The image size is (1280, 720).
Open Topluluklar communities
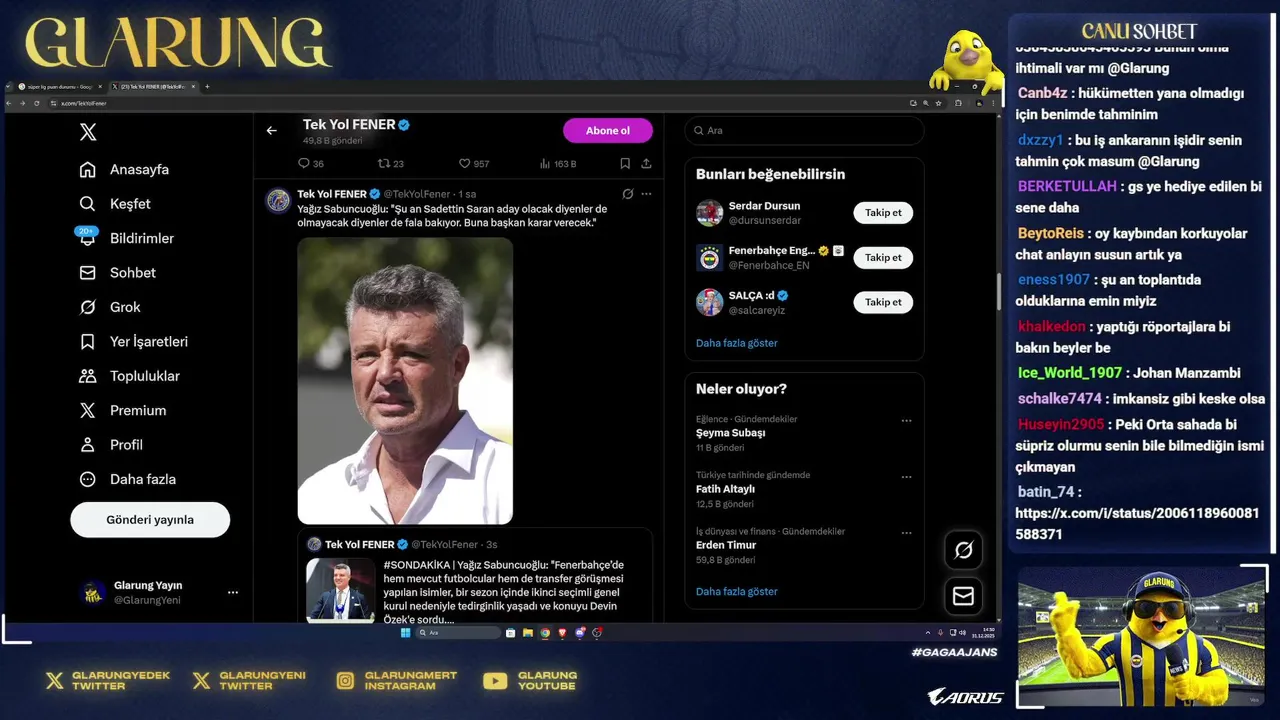tap(130, 376)
